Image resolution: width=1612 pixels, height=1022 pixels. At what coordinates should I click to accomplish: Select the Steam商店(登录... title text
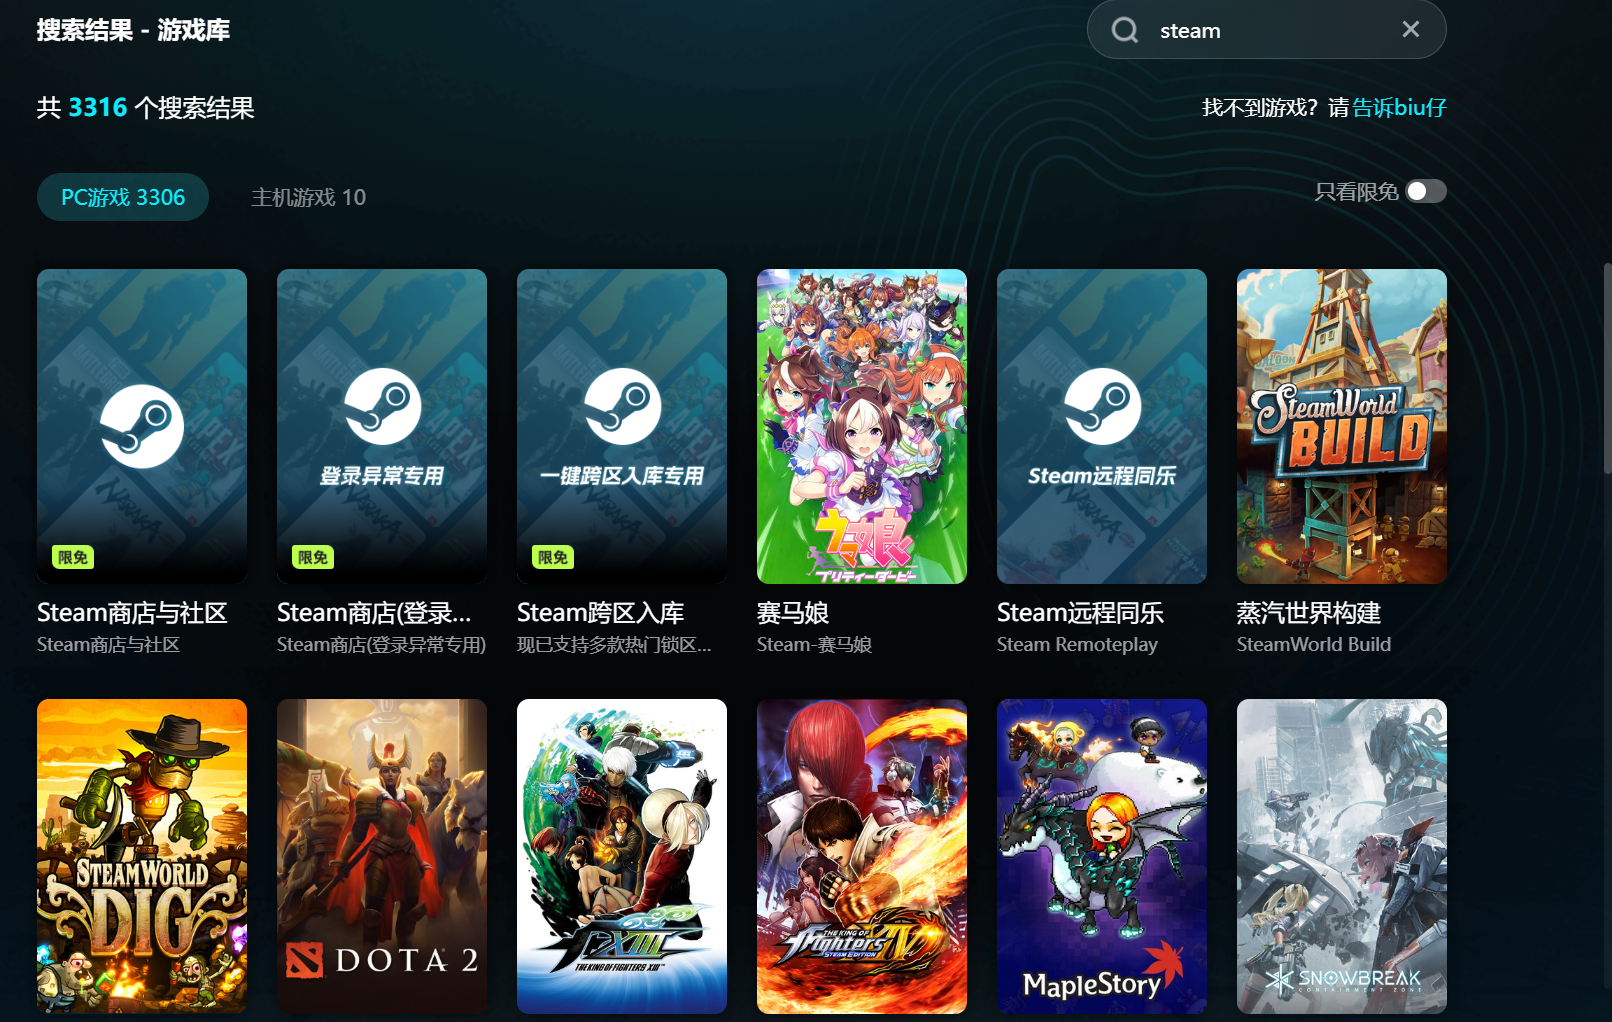coord(374,613)
